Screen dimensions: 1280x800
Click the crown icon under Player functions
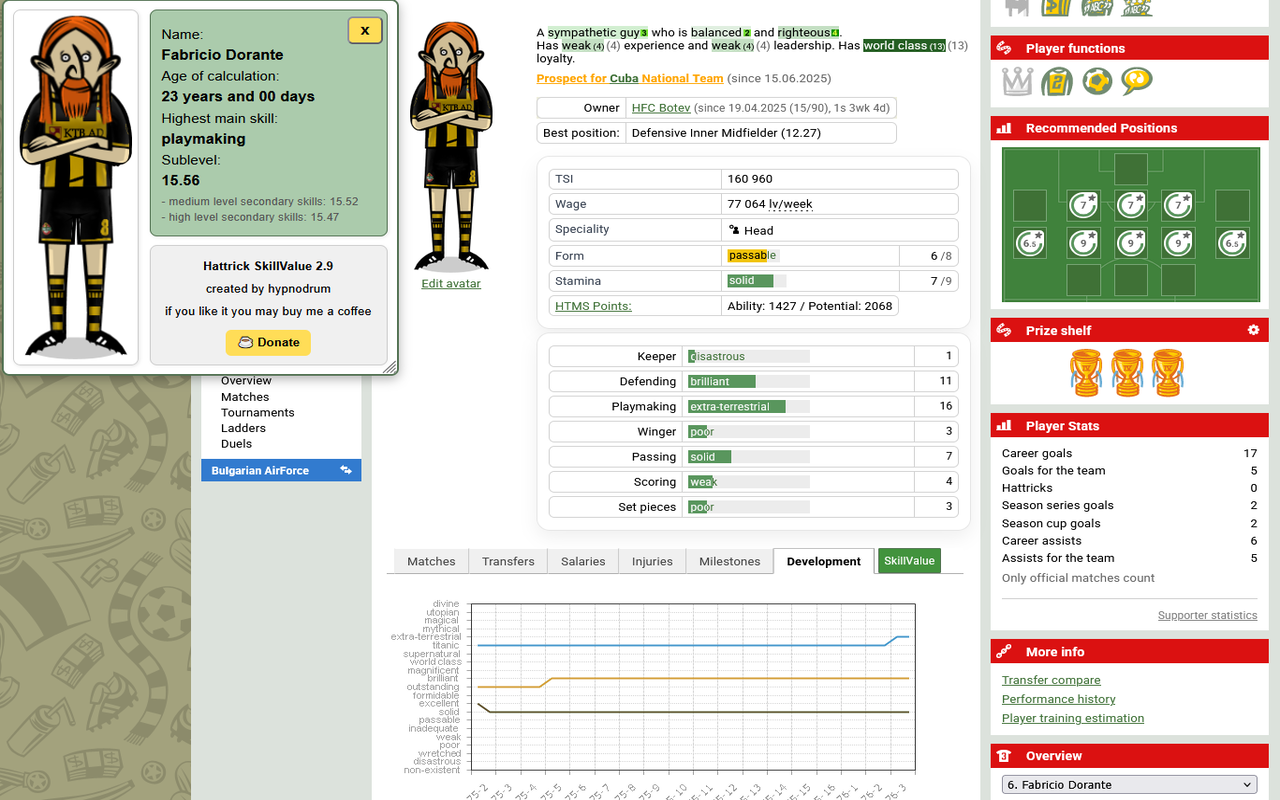(1017, 81)
